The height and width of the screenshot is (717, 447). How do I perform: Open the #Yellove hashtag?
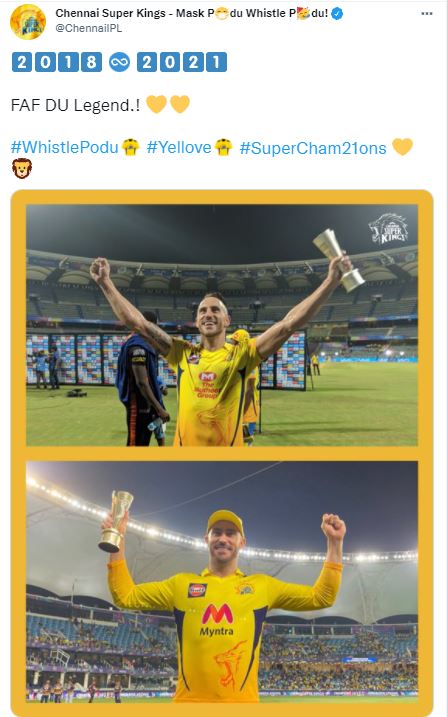pyautogui.click(x=179, y=147)
